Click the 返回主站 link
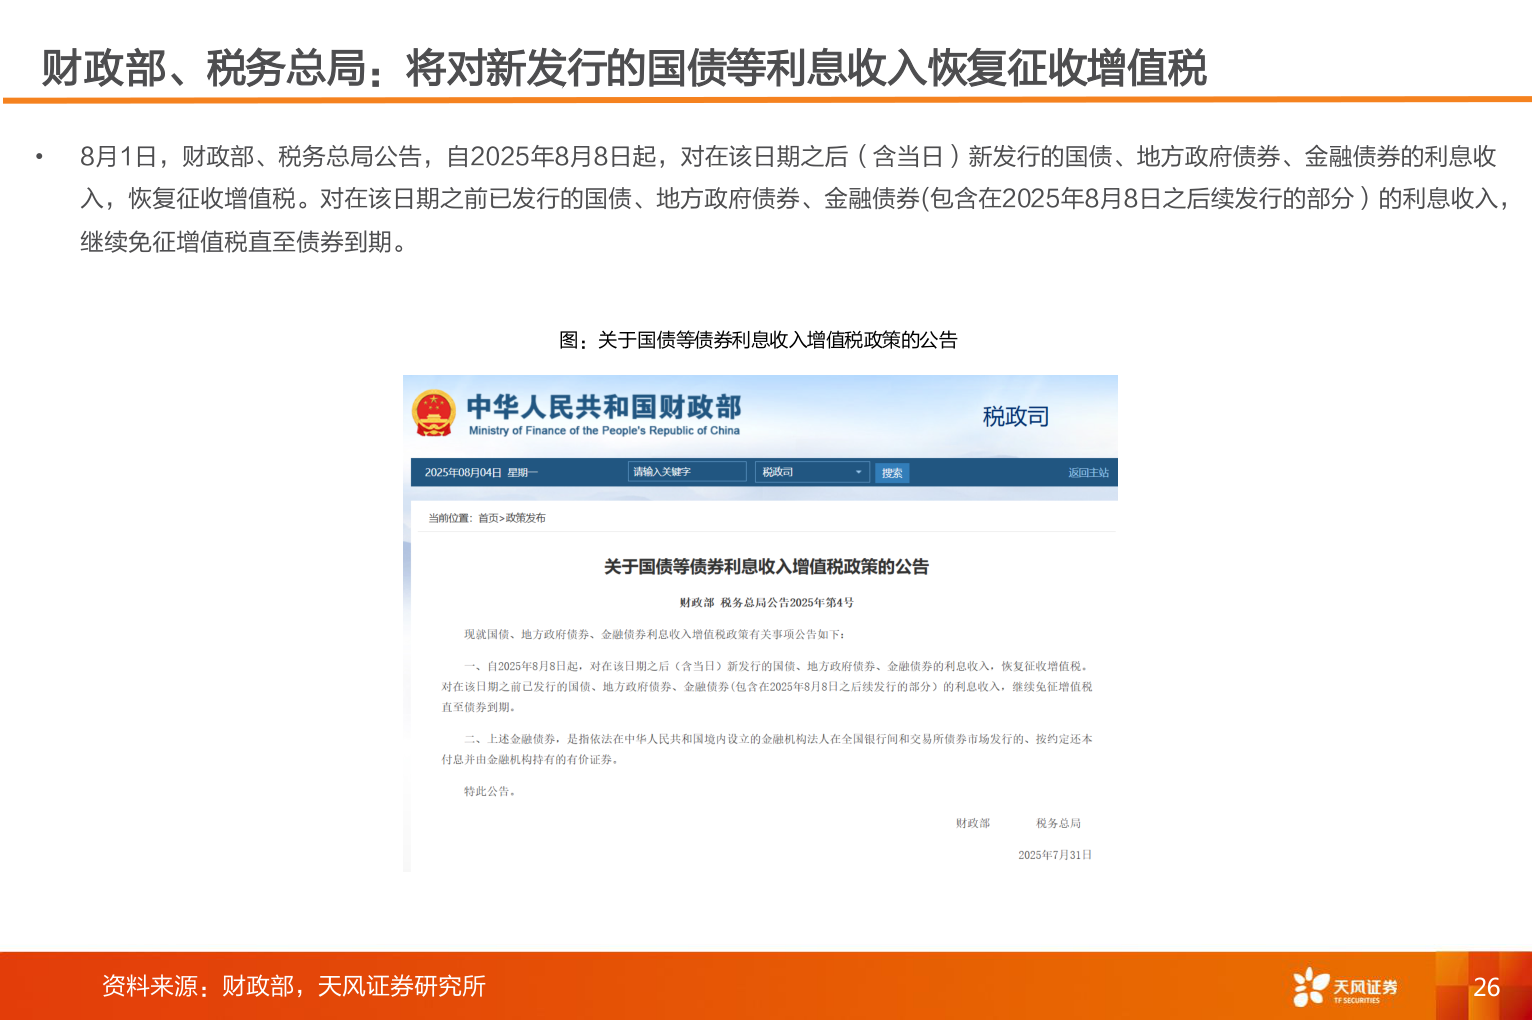The image size is (1532, 1020). click(x=1088, y=473)
